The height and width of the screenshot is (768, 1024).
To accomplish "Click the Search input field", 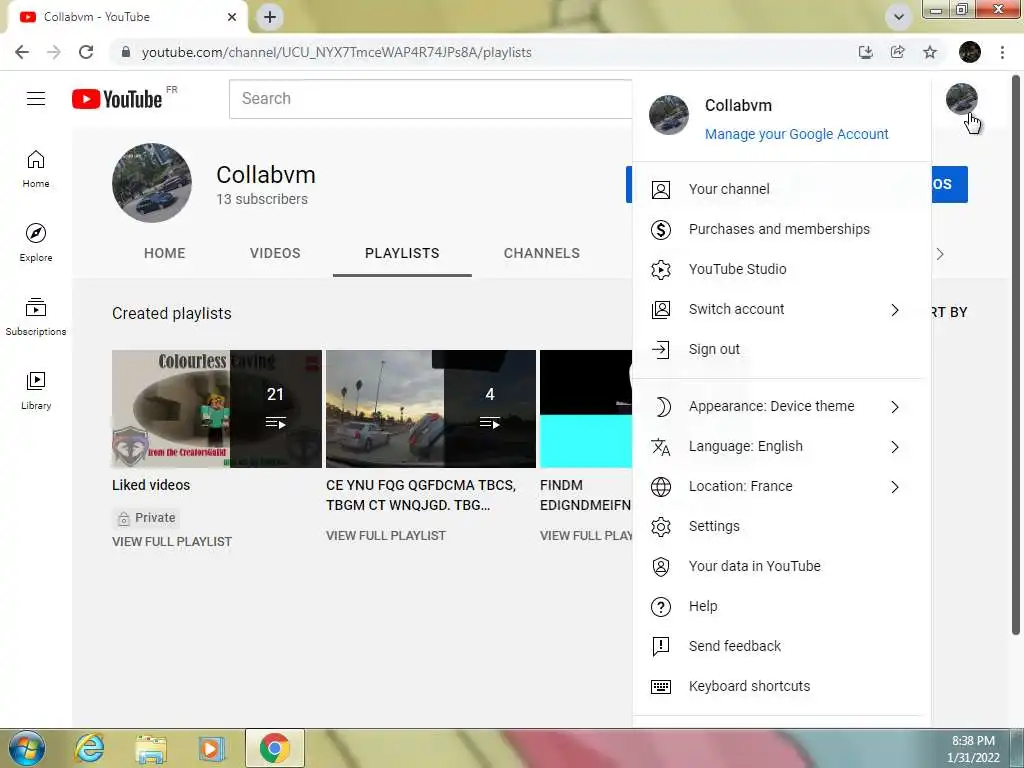I will point(431,99).
